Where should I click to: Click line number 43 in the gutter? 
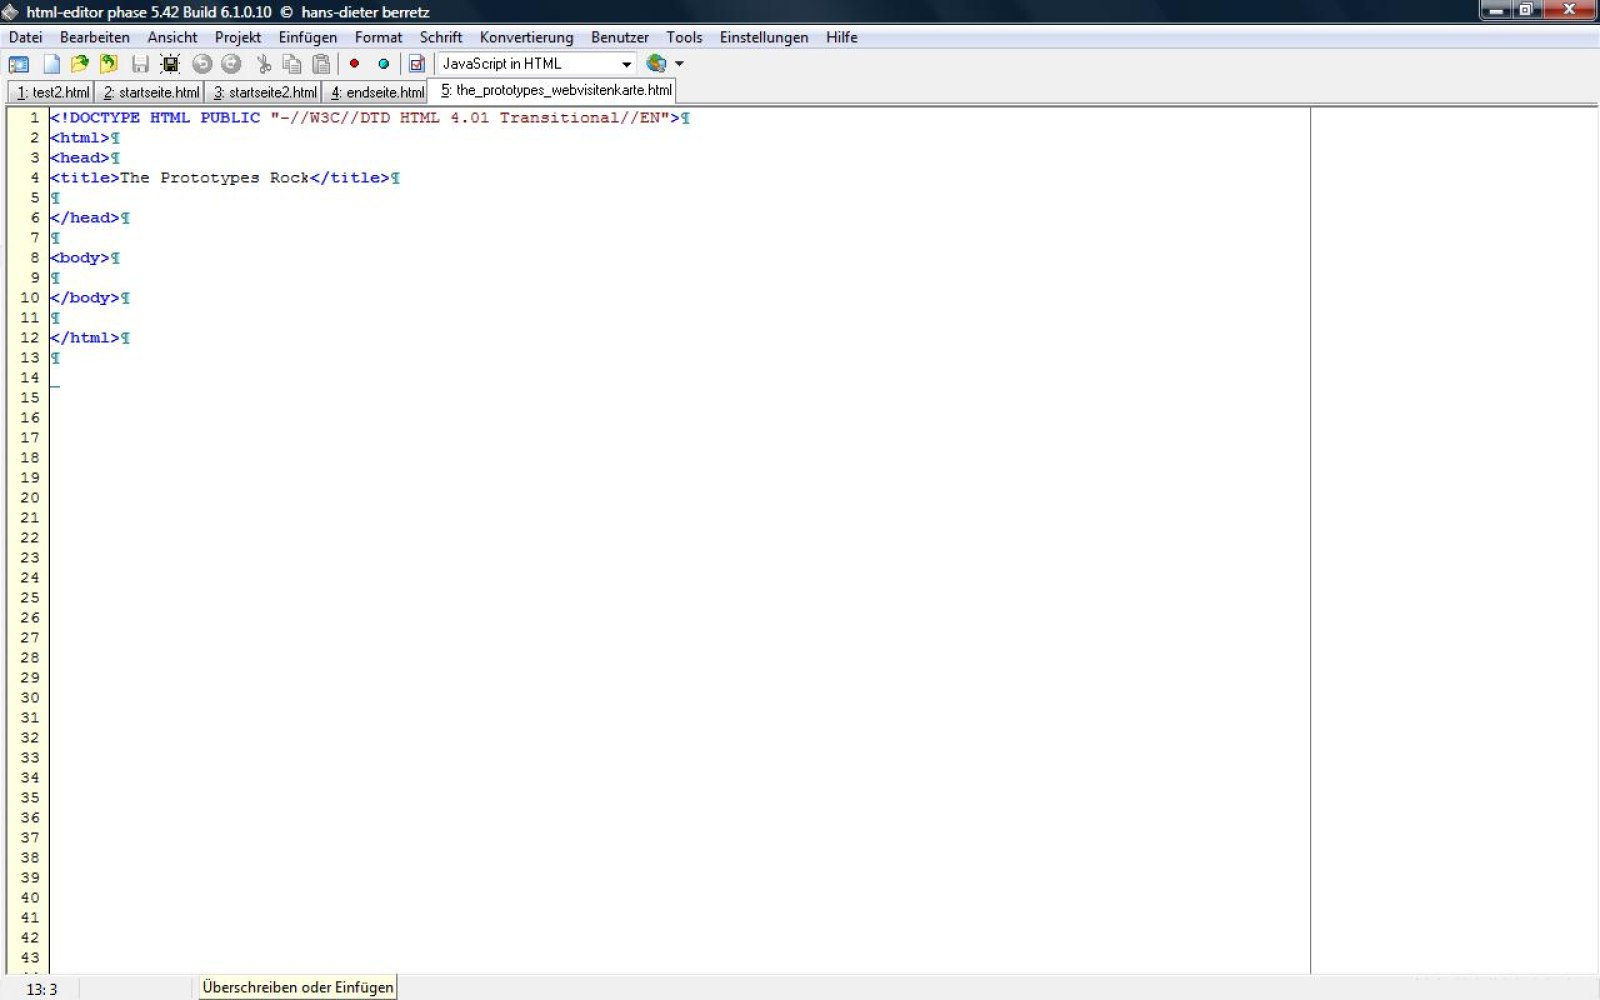(30, 958)
